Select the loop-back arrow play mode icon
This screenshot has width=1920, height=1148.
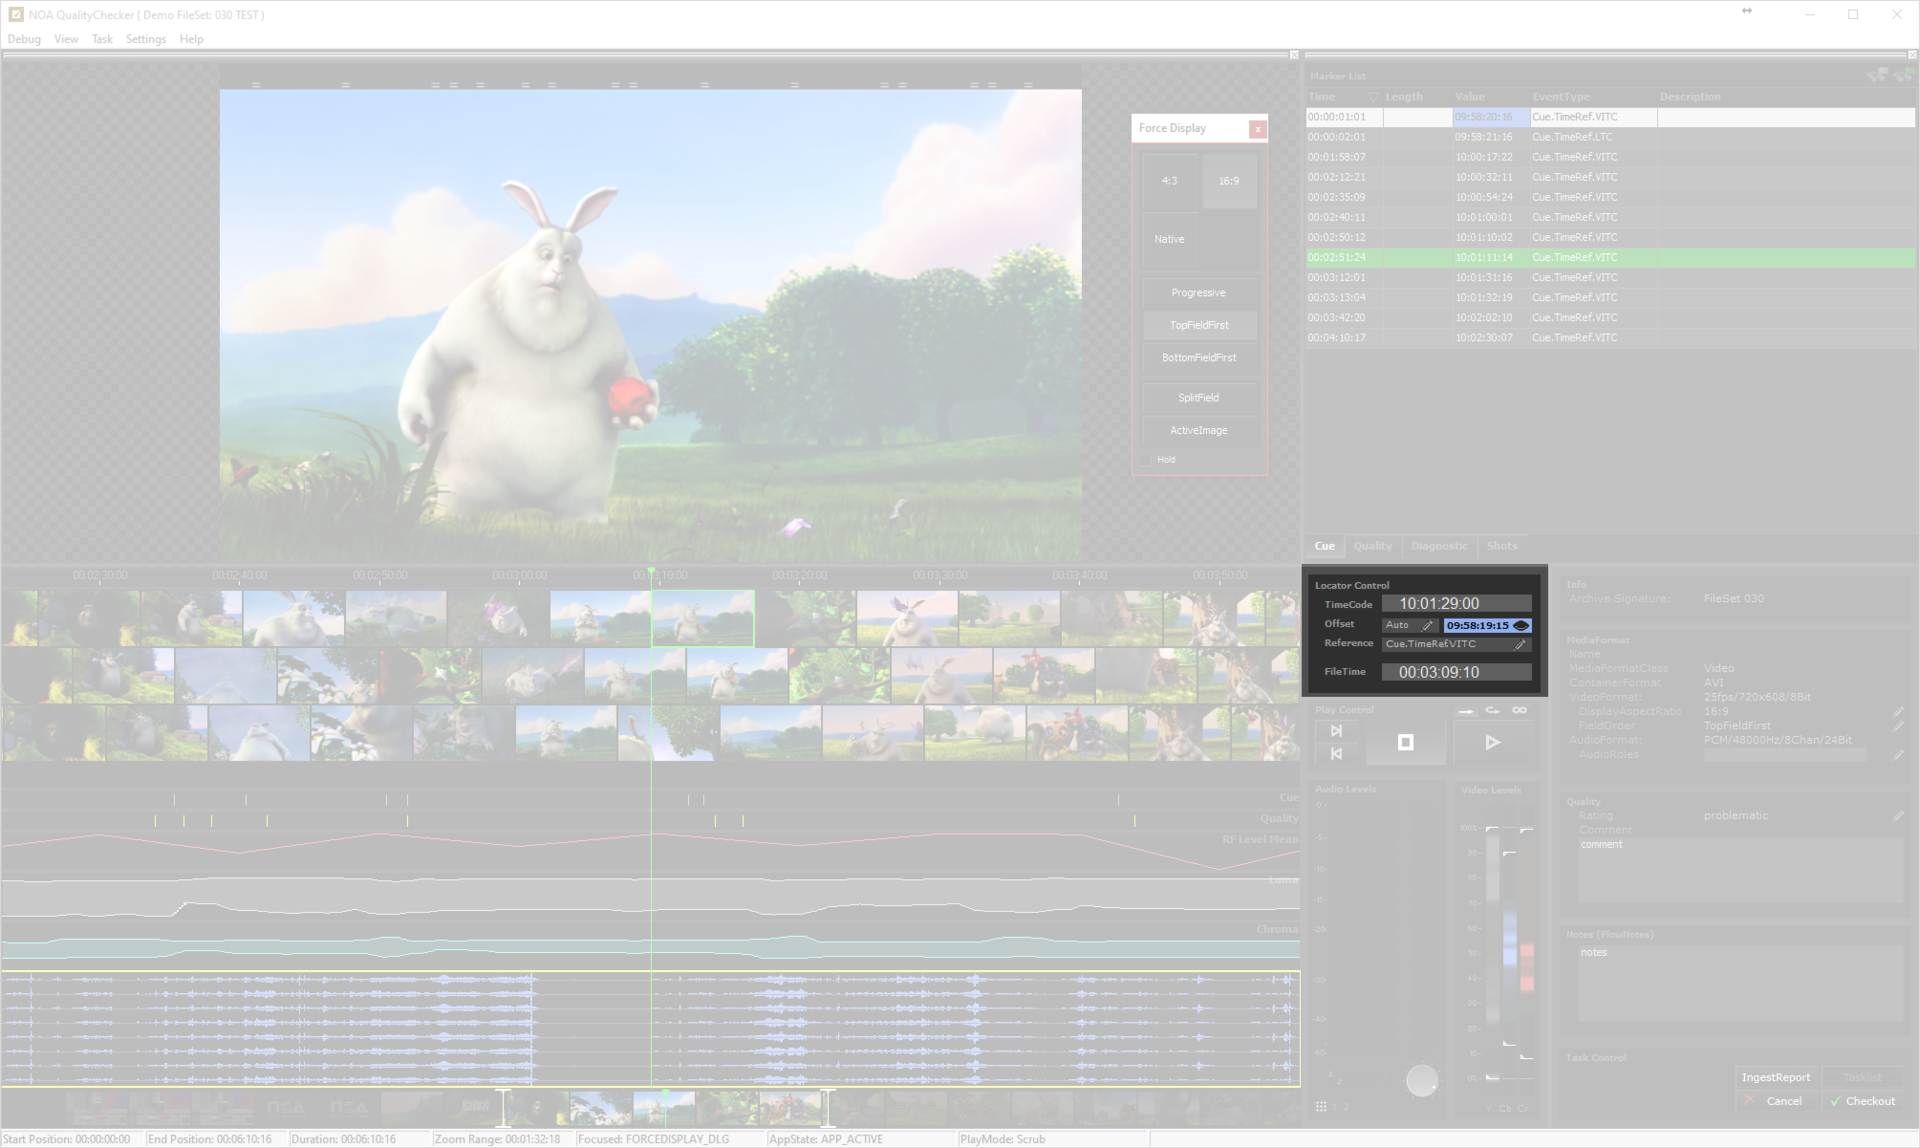point(1492,710)
